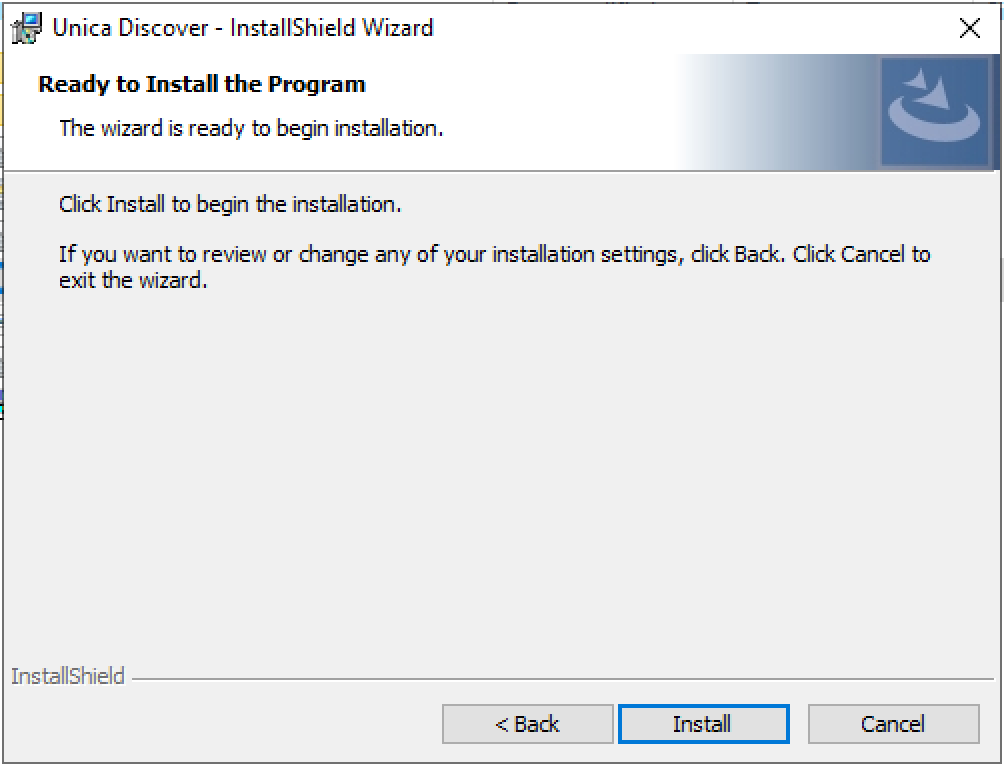Click the InstallShield logo graphic in the header

(x=934, y=112)
